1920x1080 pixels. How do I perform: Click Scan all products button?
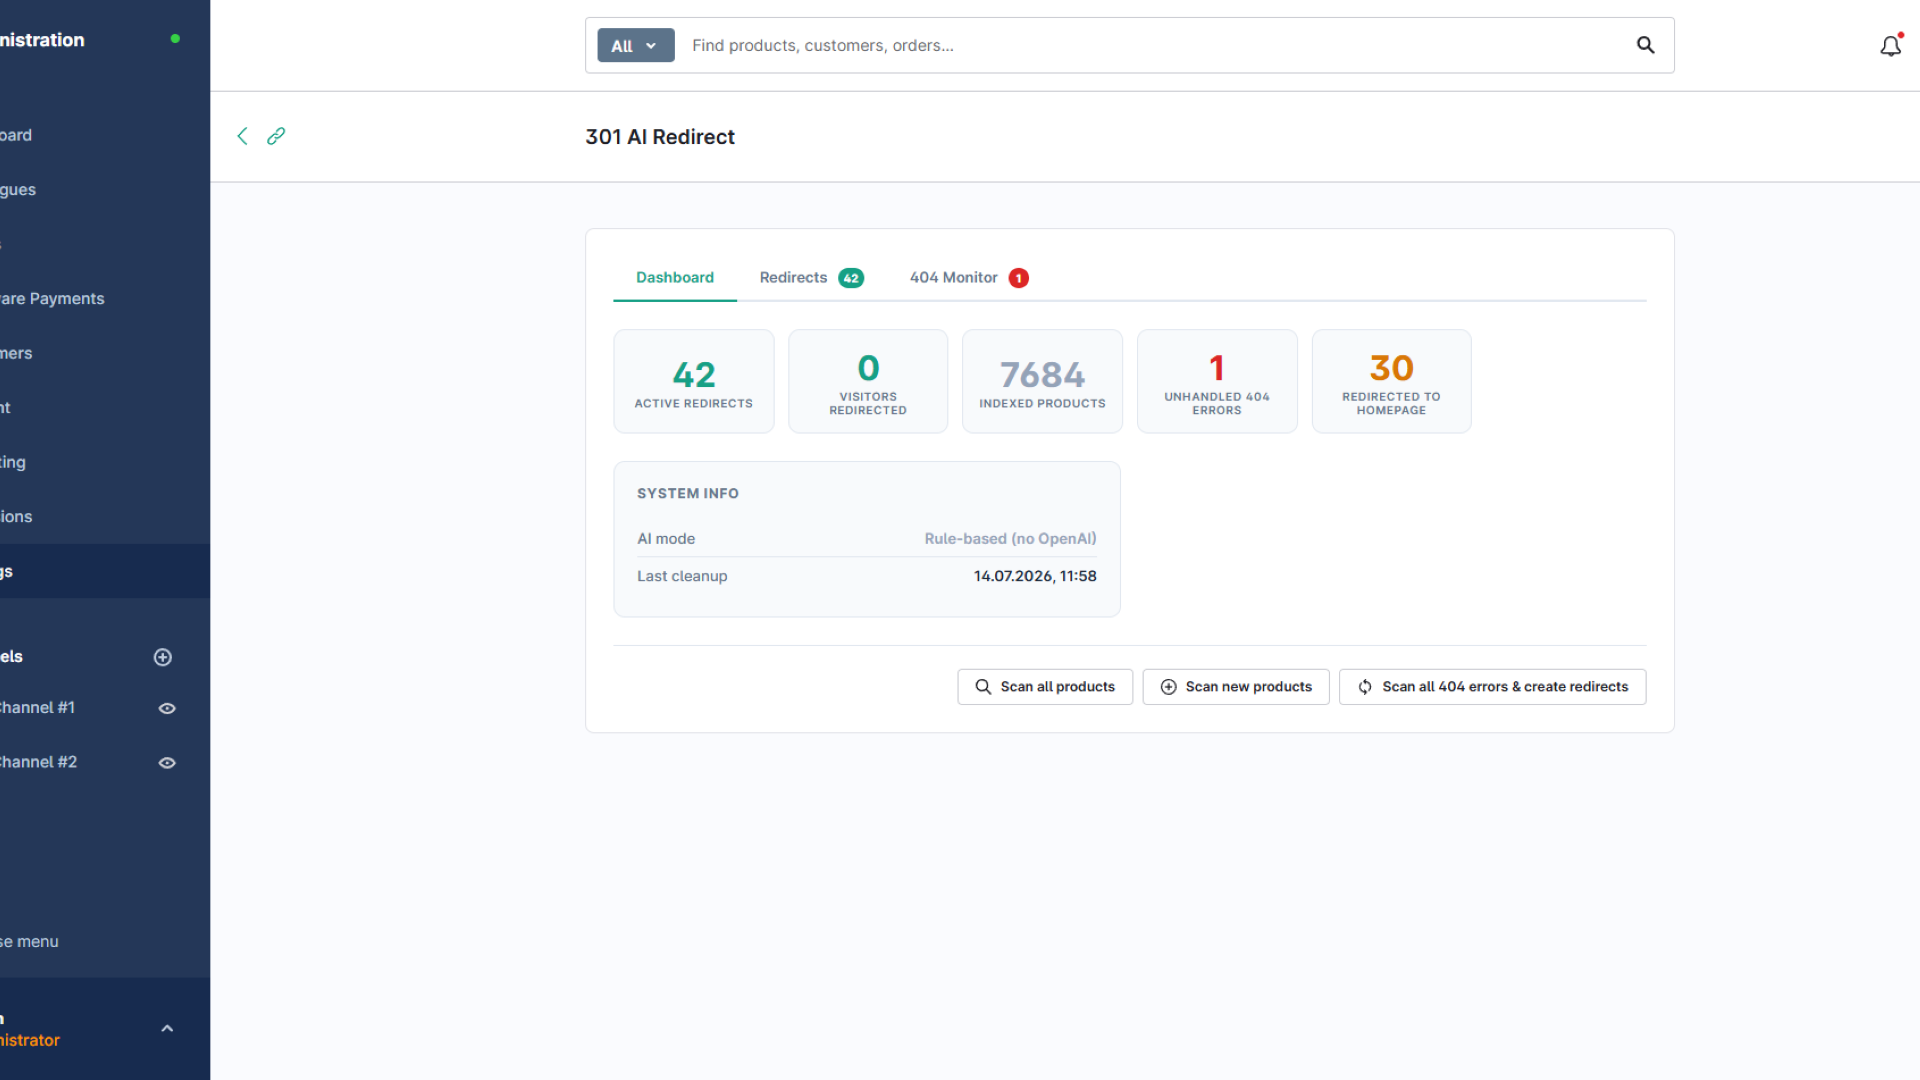pos(1045,687)
